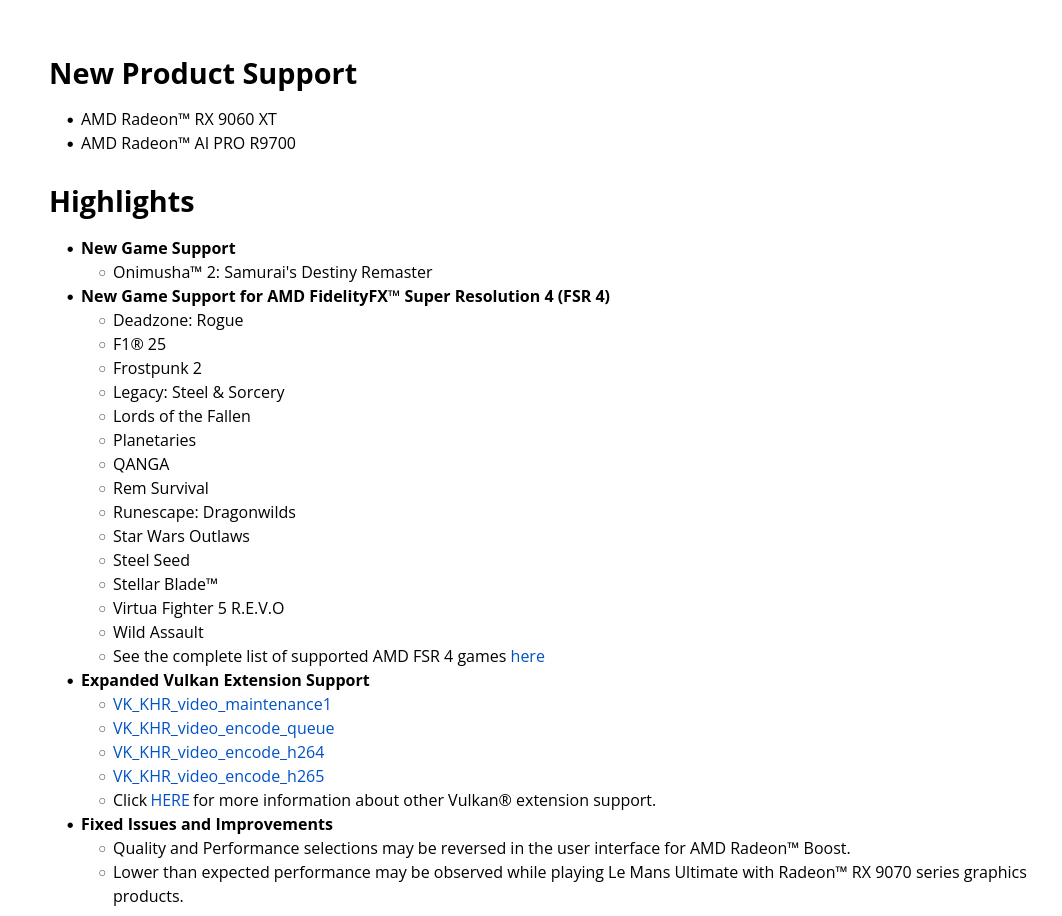Click Fixed Issues and Improvements label
The width and height of the screenshot is (1062, 916).
[207, 824]
